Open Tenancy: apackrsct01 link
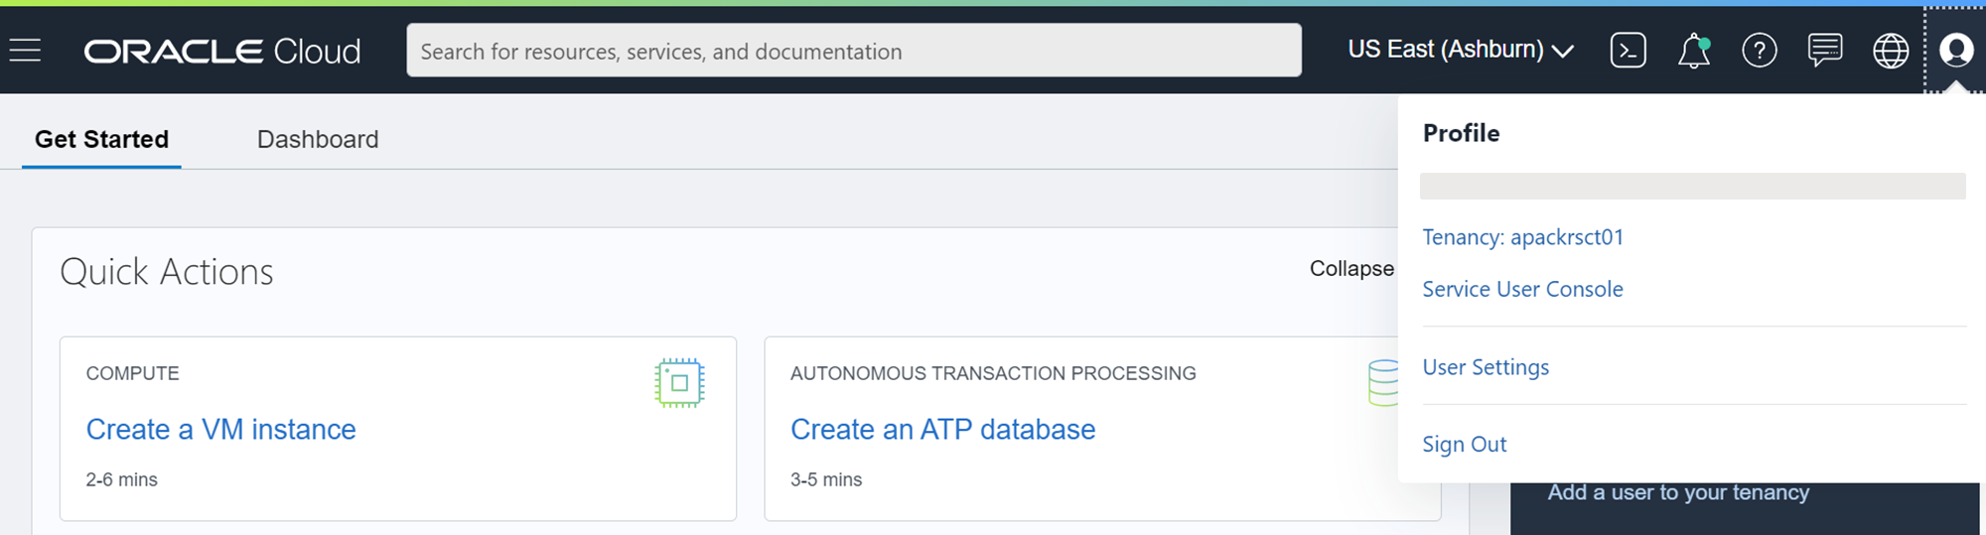The image size is (1986, 535). pyautogui.click(x=1523, y=237)
